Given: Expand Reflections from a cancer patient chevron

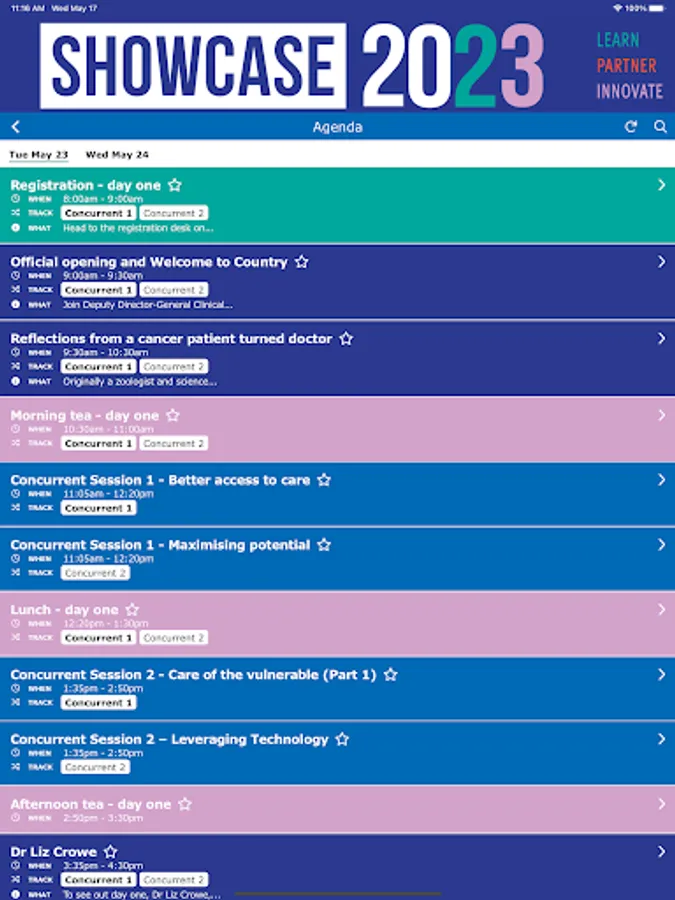Looking at the screenshot, I should click(x=661, y=339).
